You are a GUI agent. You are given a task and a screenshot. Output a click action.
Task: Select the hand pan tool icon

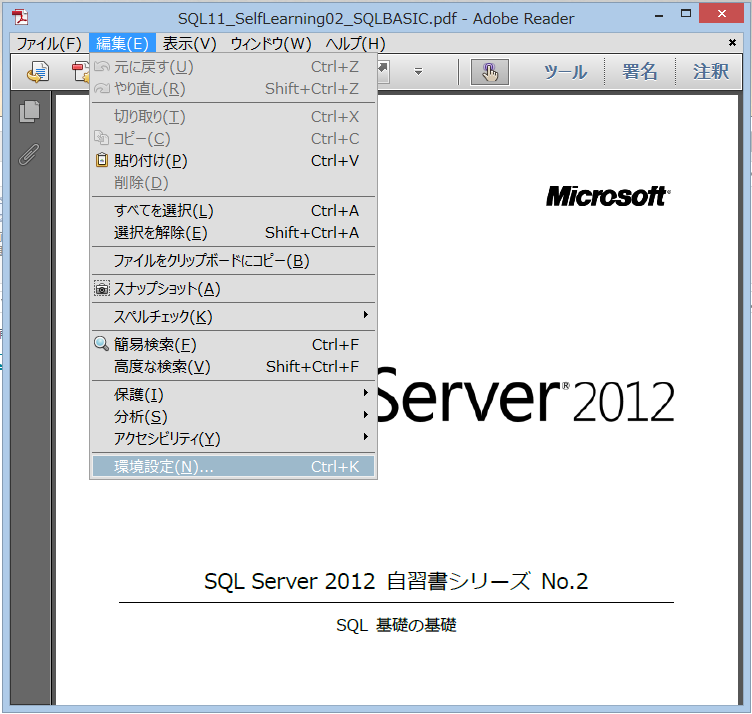point(489,71)
